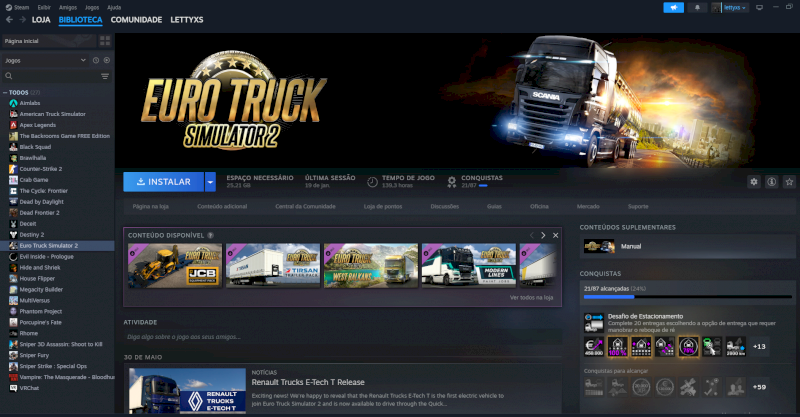This screenshot has width=800, height=417.
Task: Open the Exibir menu
Action: [x=44, y=8]
